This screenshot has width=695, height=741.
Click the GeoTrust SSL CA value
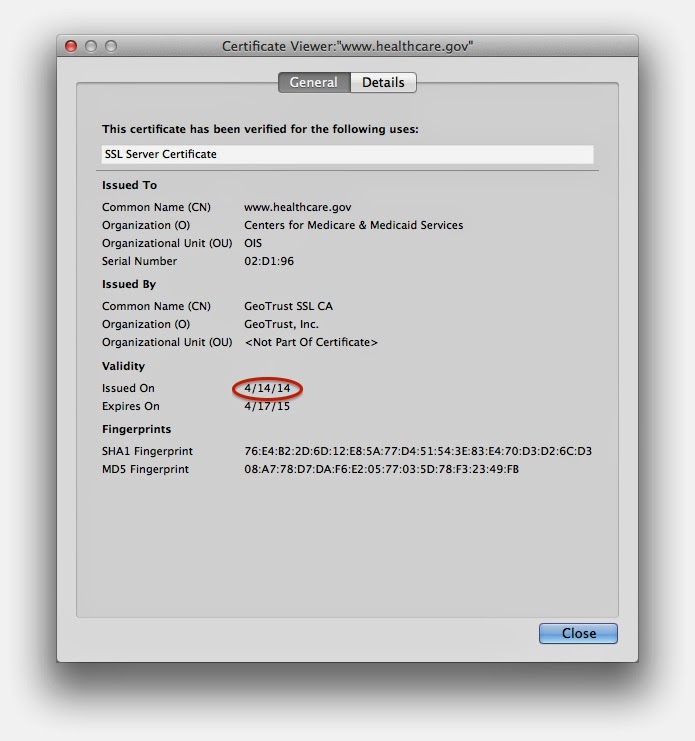coord(288,306)
